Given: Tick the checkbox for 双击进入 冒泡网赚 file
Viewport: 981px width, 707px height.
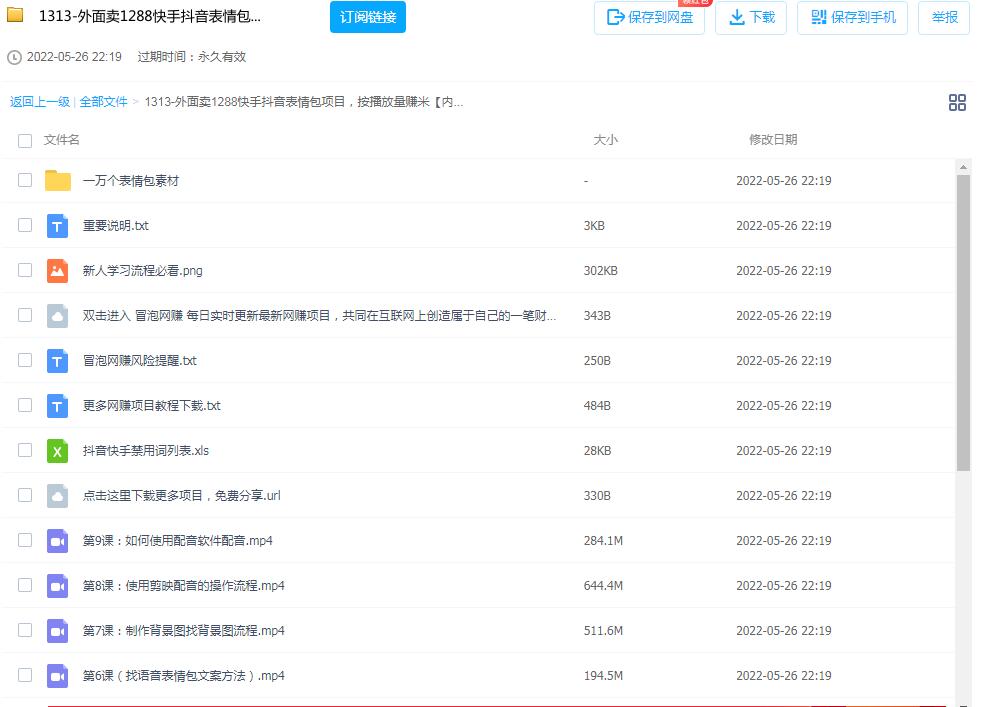Looking at the screenshot, I should click(25, 315).
